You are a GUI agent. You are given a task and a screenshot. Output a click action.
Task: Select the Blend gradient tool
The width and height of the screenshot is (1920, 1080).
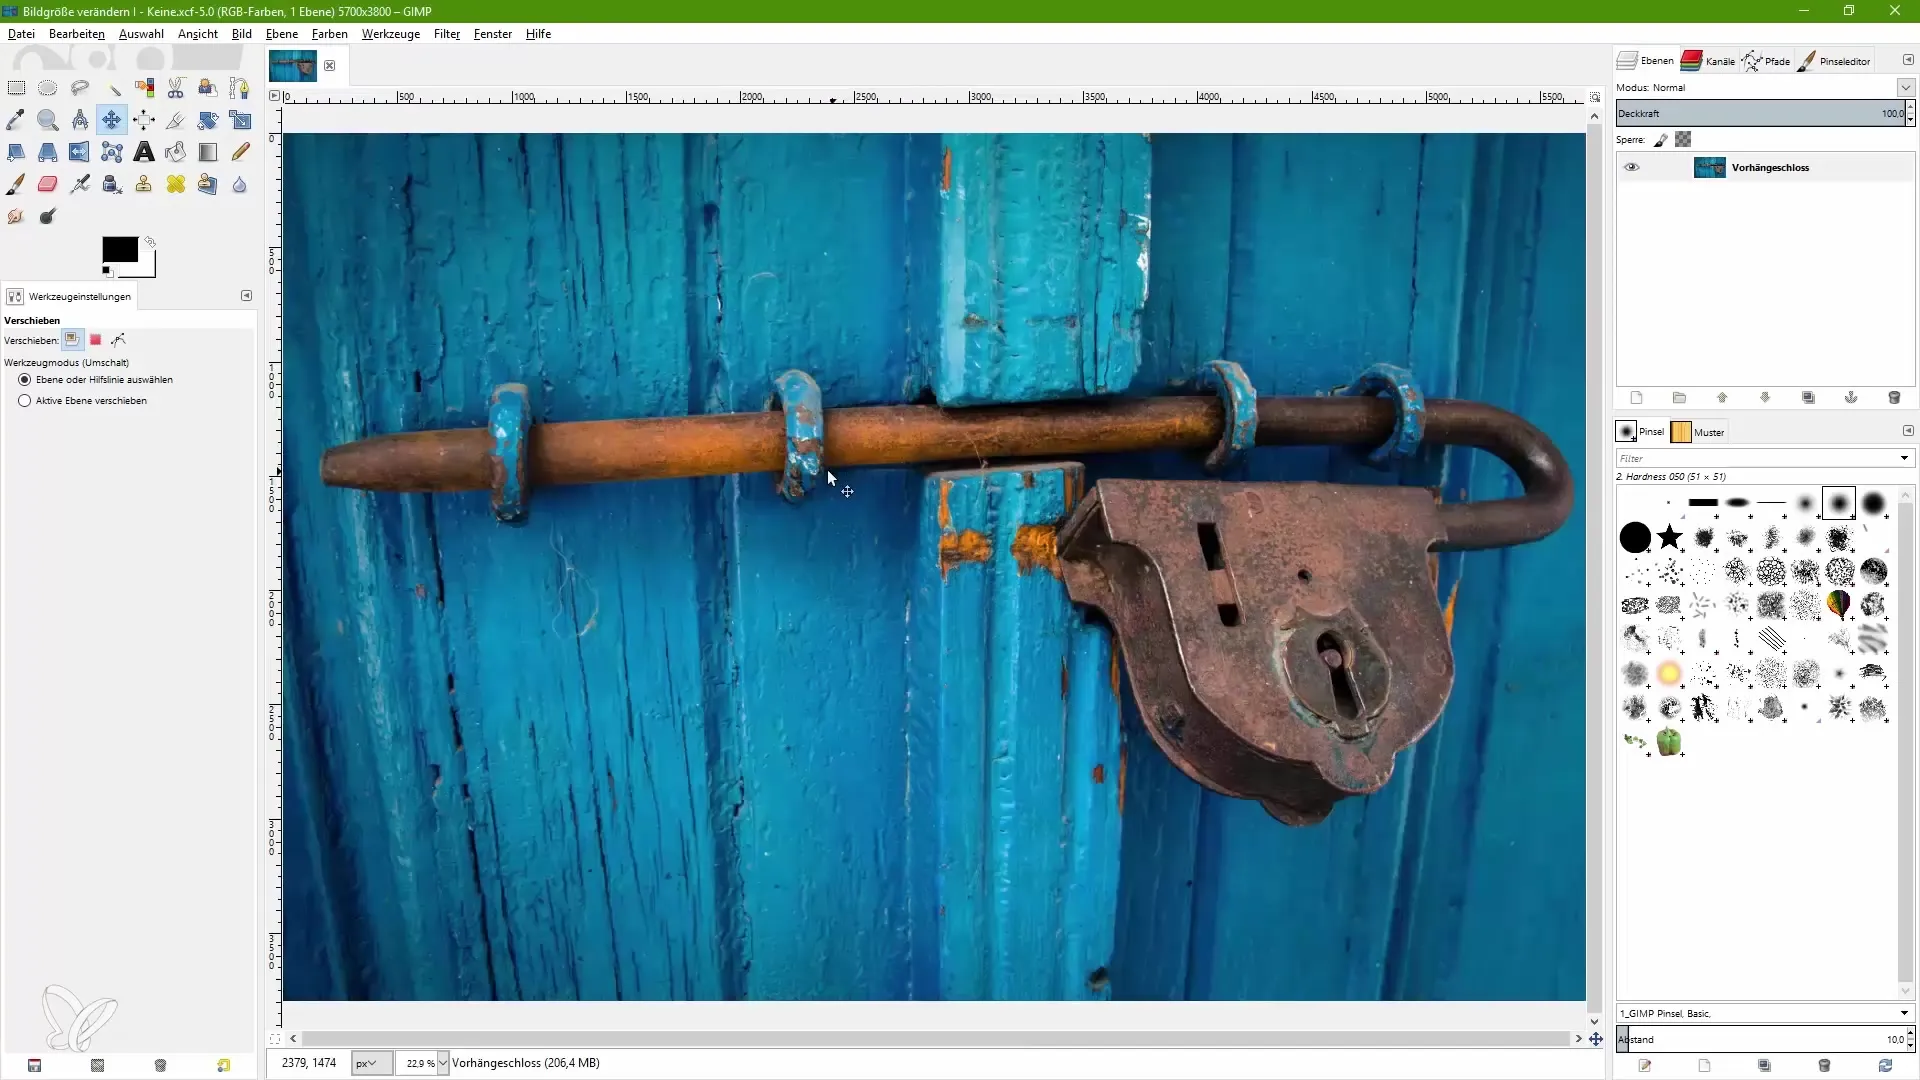208,152
